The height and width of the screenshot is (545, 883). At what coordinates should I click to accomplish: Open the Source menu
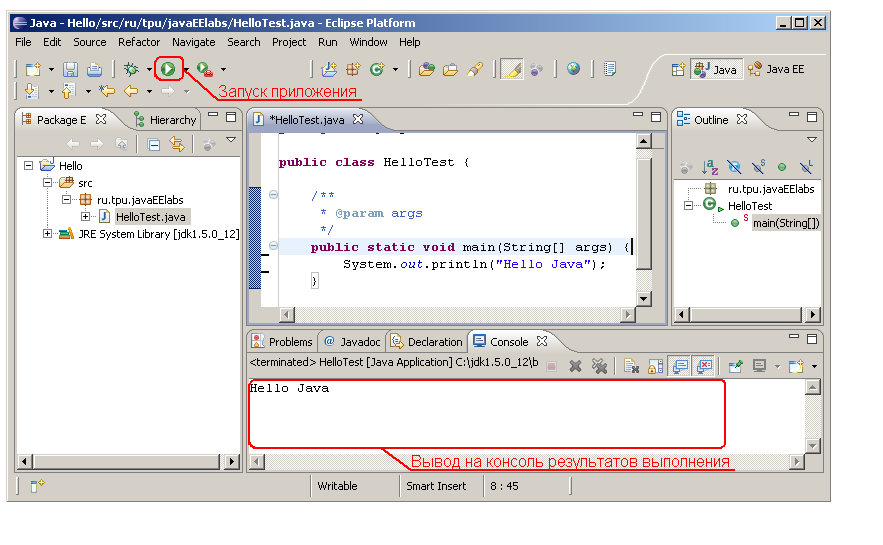coord(90,42)
